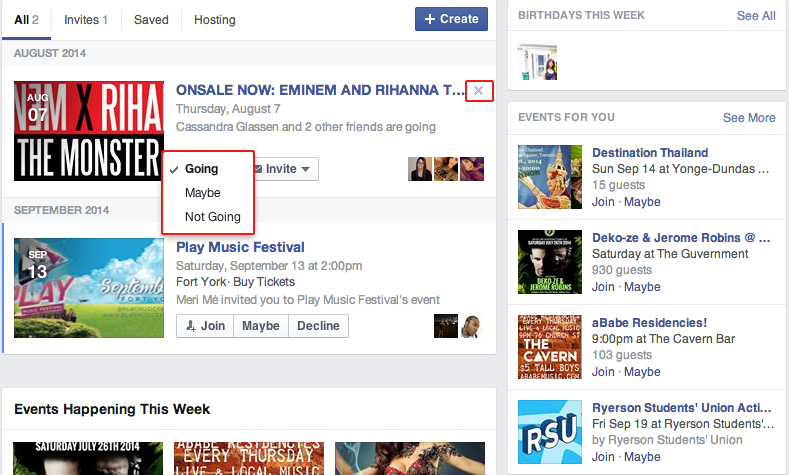Join the aBabe Residencies event

pos(603,372)
